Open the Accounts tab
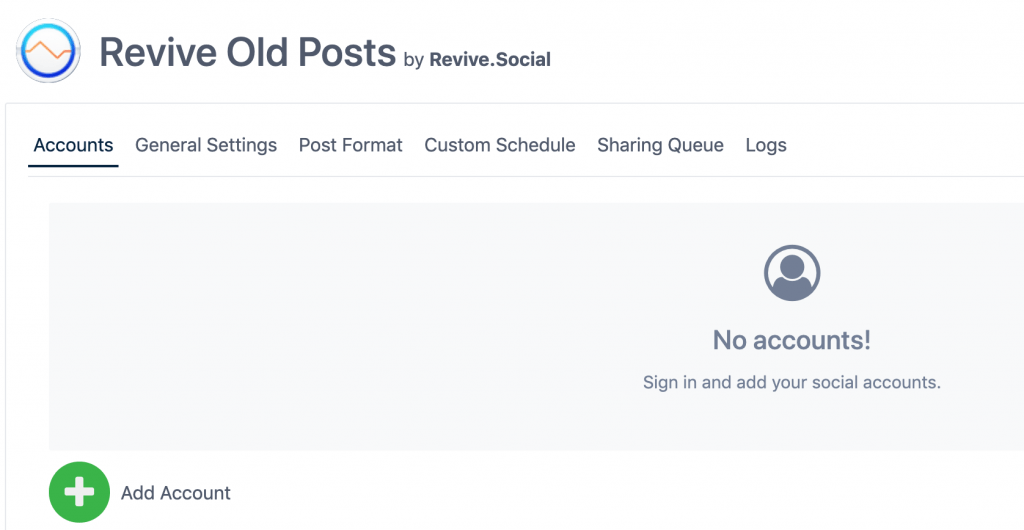The height and width of the screenshot is (530, 1024). click(x=73, y=145)
